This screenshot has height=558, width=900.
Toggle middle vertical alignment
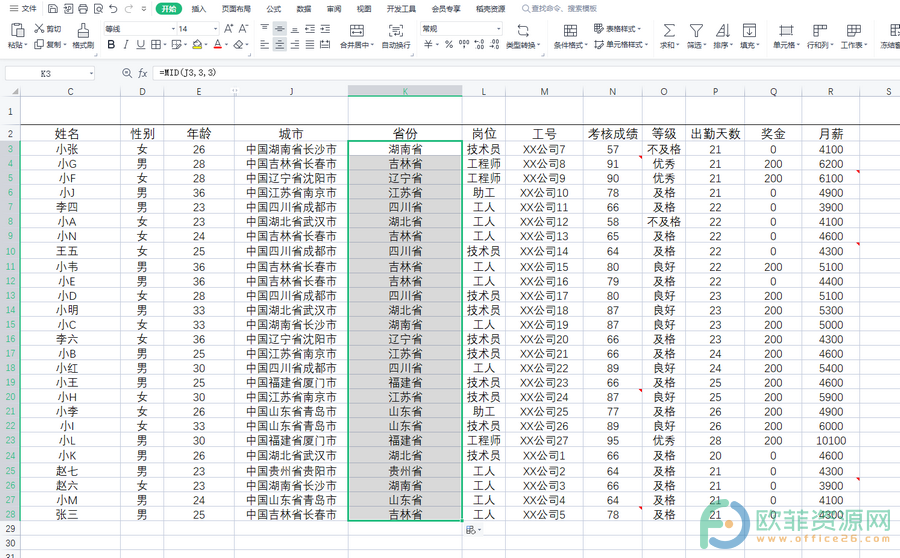[280, 29]
